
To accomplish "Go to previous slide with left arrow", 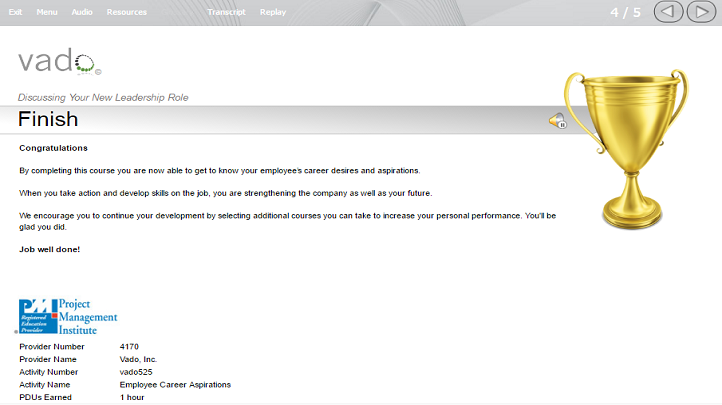I will [x=668, y=12].
